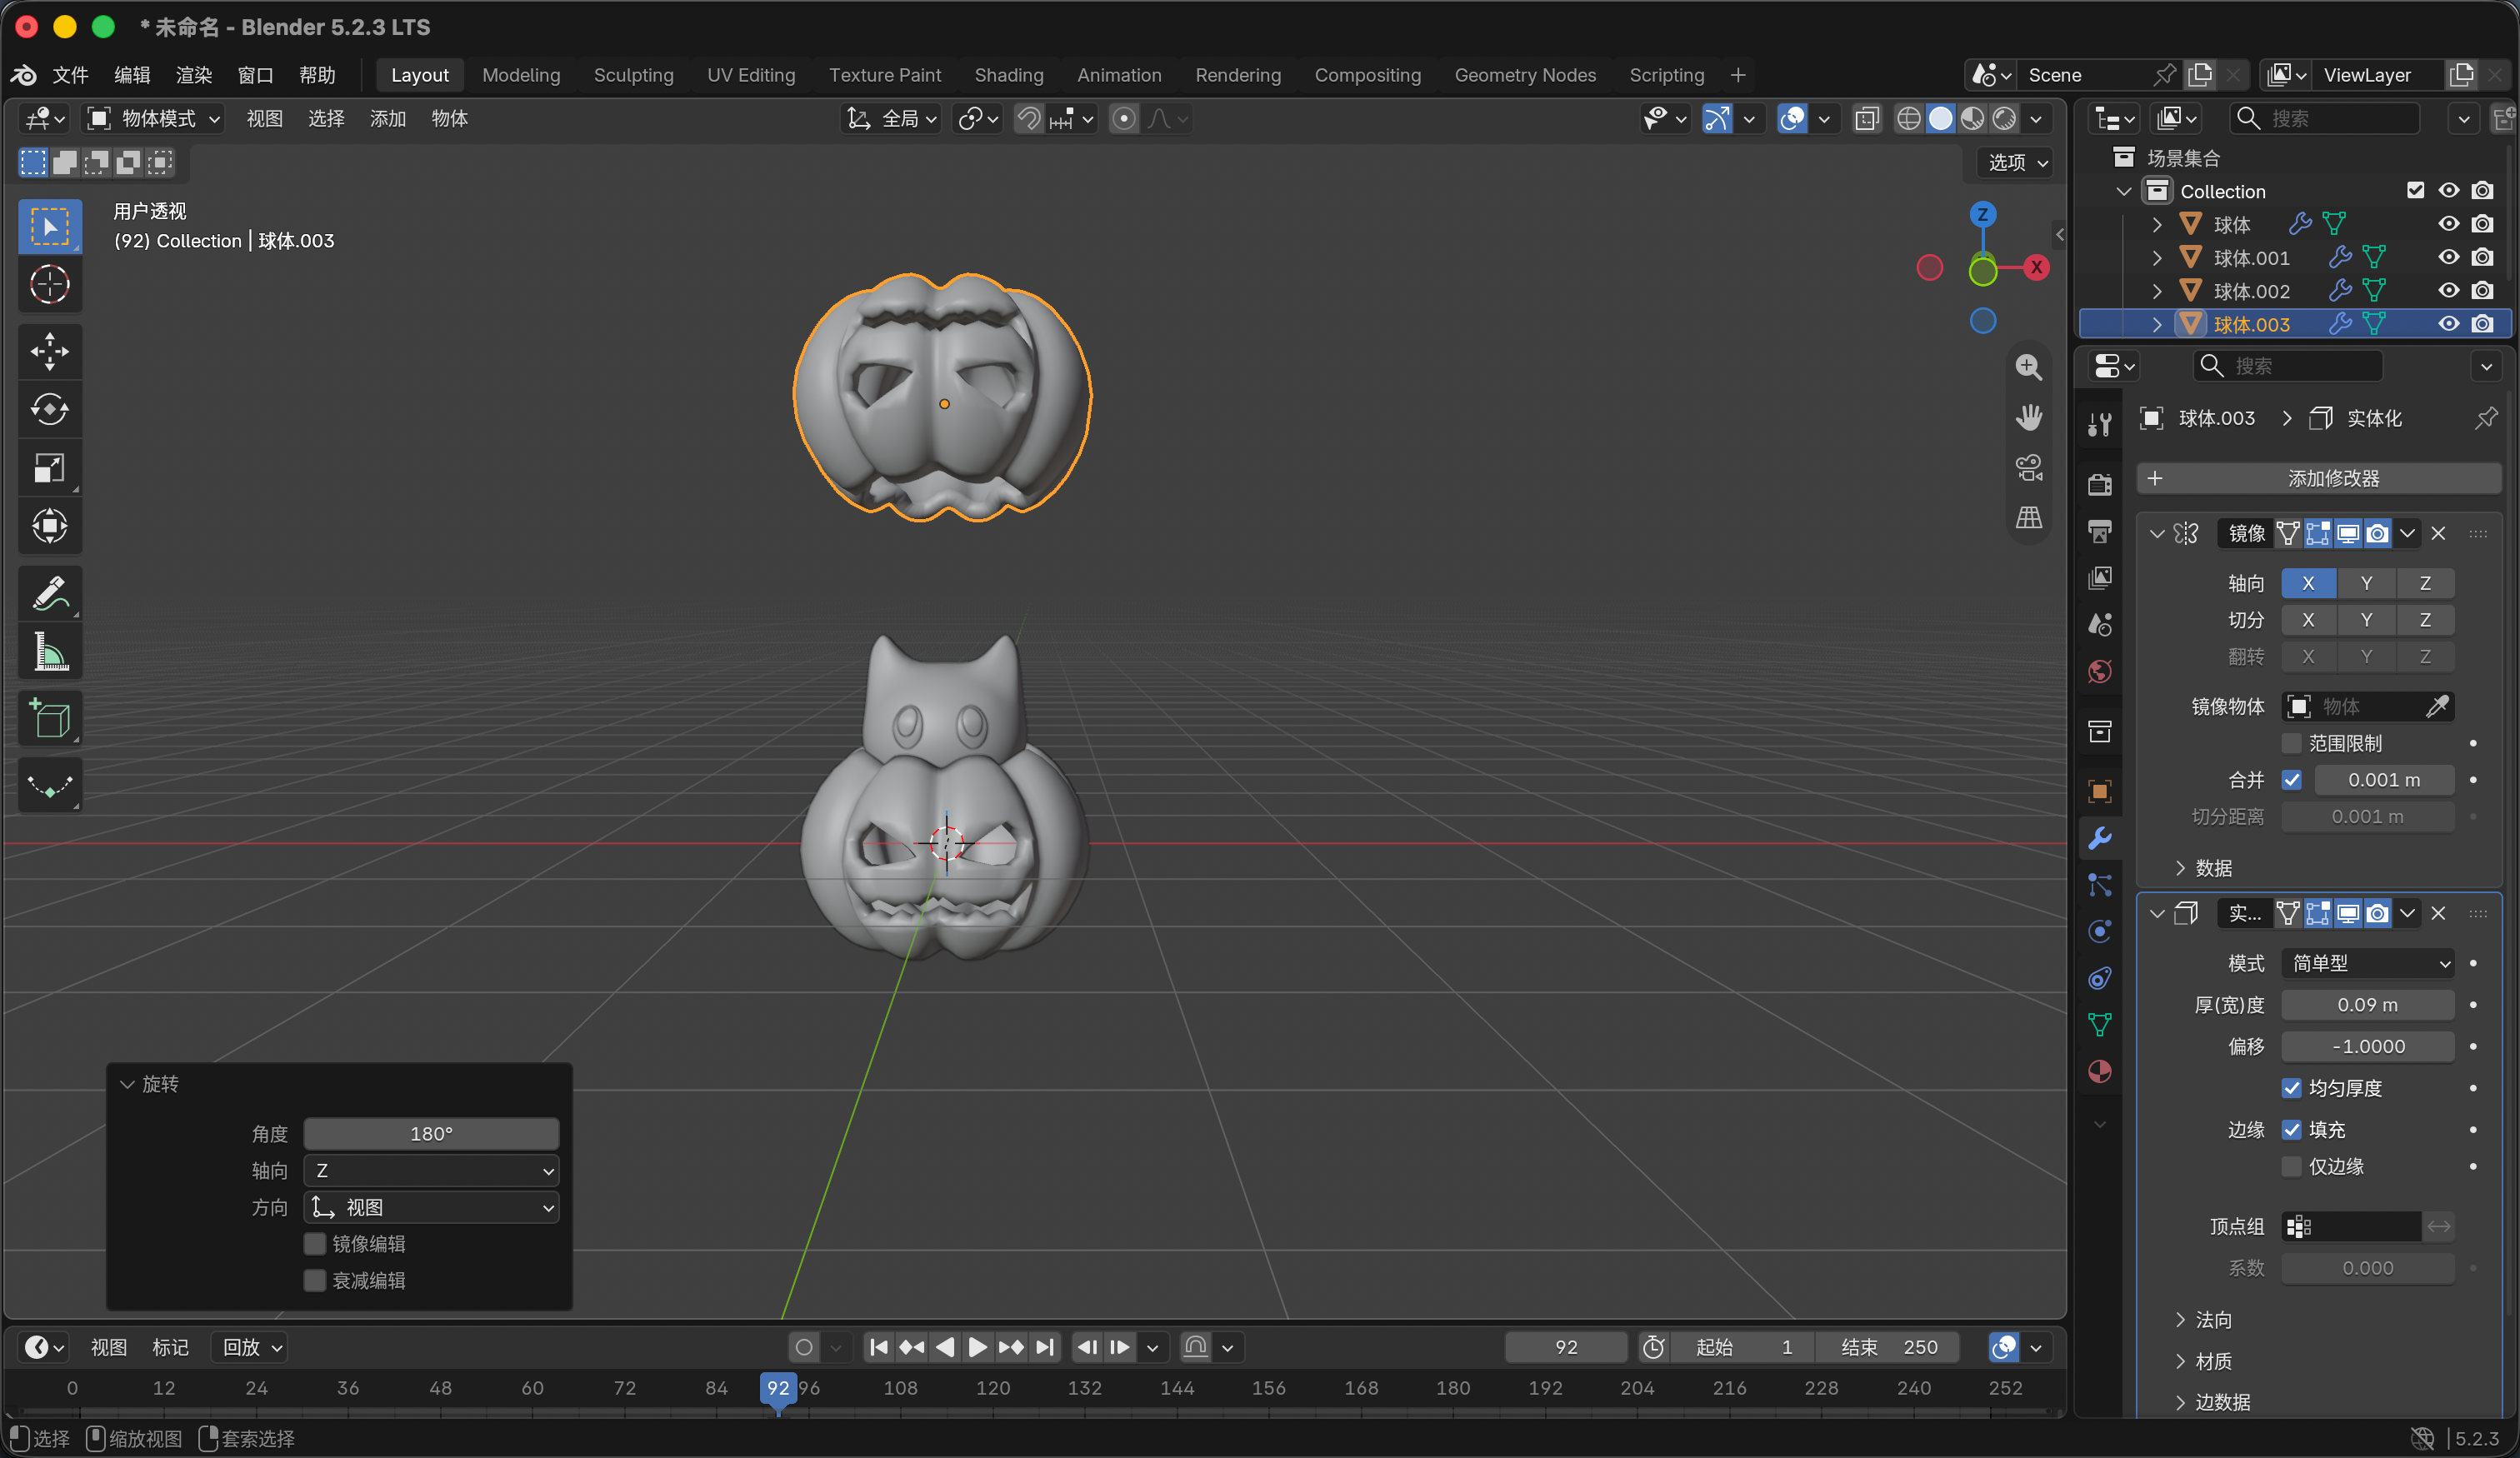This screenshot has height=1458, width=2520.
Task: Select the 3D Cursor tool
Action: [x=50, y=285]
